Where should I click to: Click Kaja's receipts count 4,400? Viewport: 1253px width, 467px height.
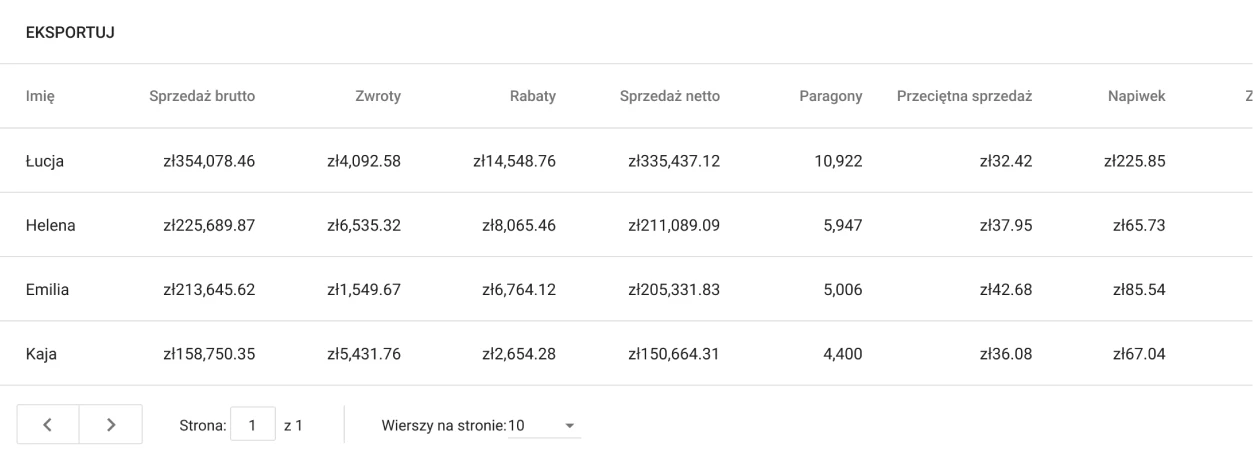point(835,352)
